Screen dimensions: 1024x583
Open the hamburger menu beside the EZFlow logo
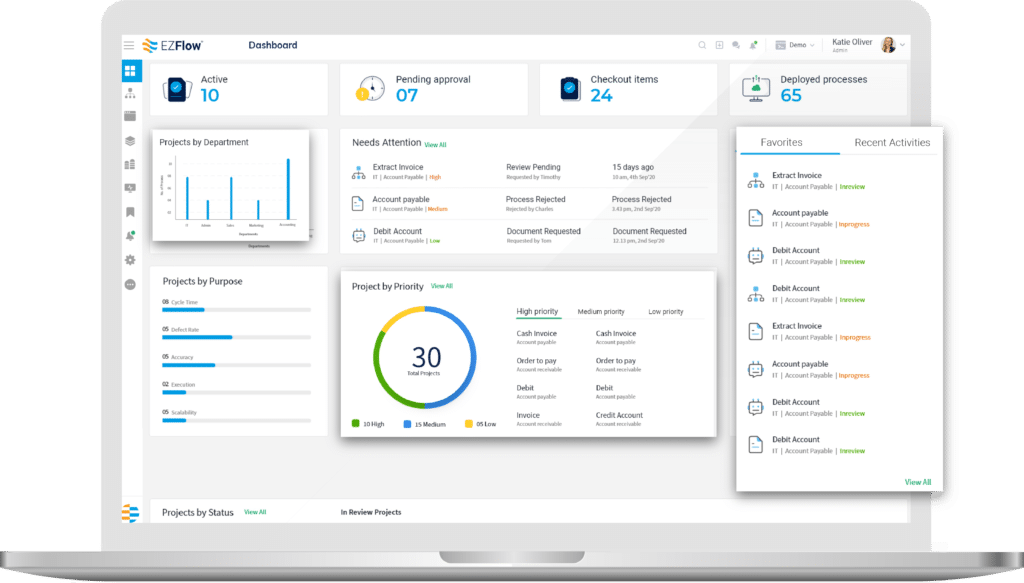pos(129,45)
